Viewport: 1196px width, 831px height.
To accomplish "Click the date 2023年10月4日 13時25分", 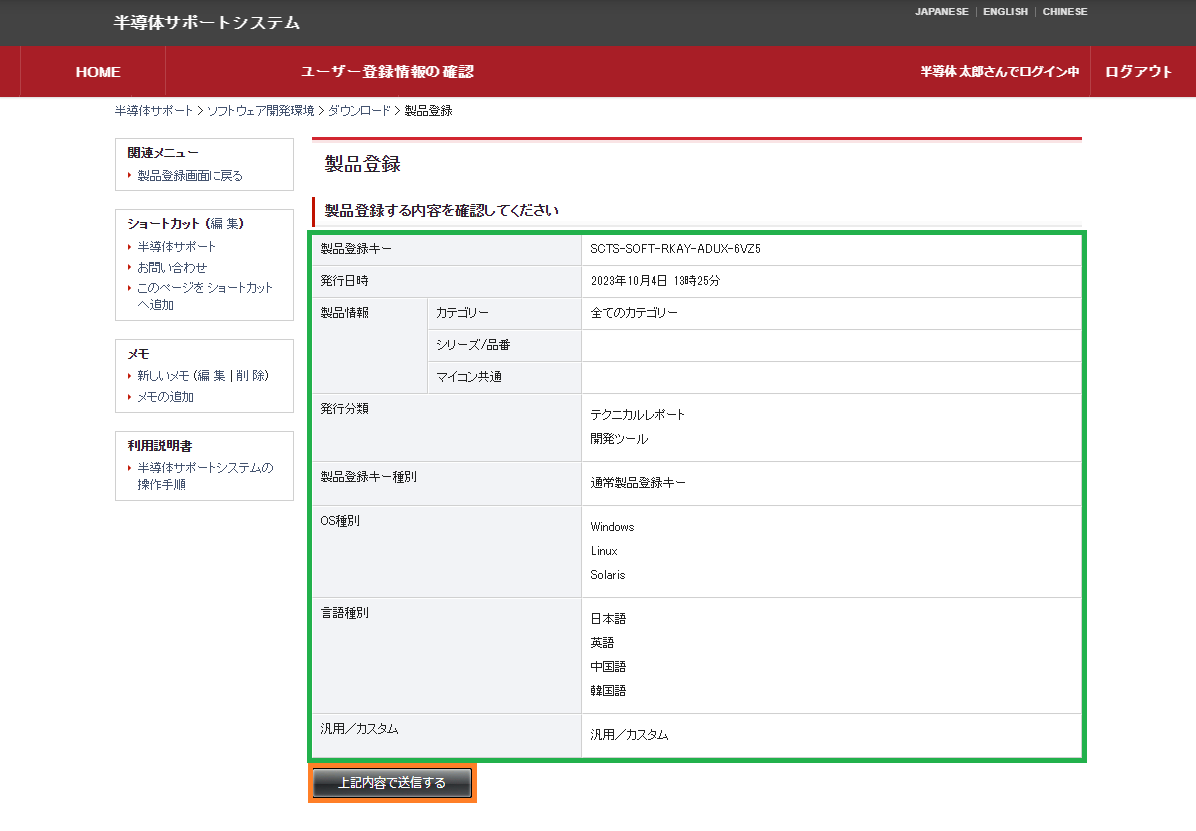I will click(x=655, y=281).
